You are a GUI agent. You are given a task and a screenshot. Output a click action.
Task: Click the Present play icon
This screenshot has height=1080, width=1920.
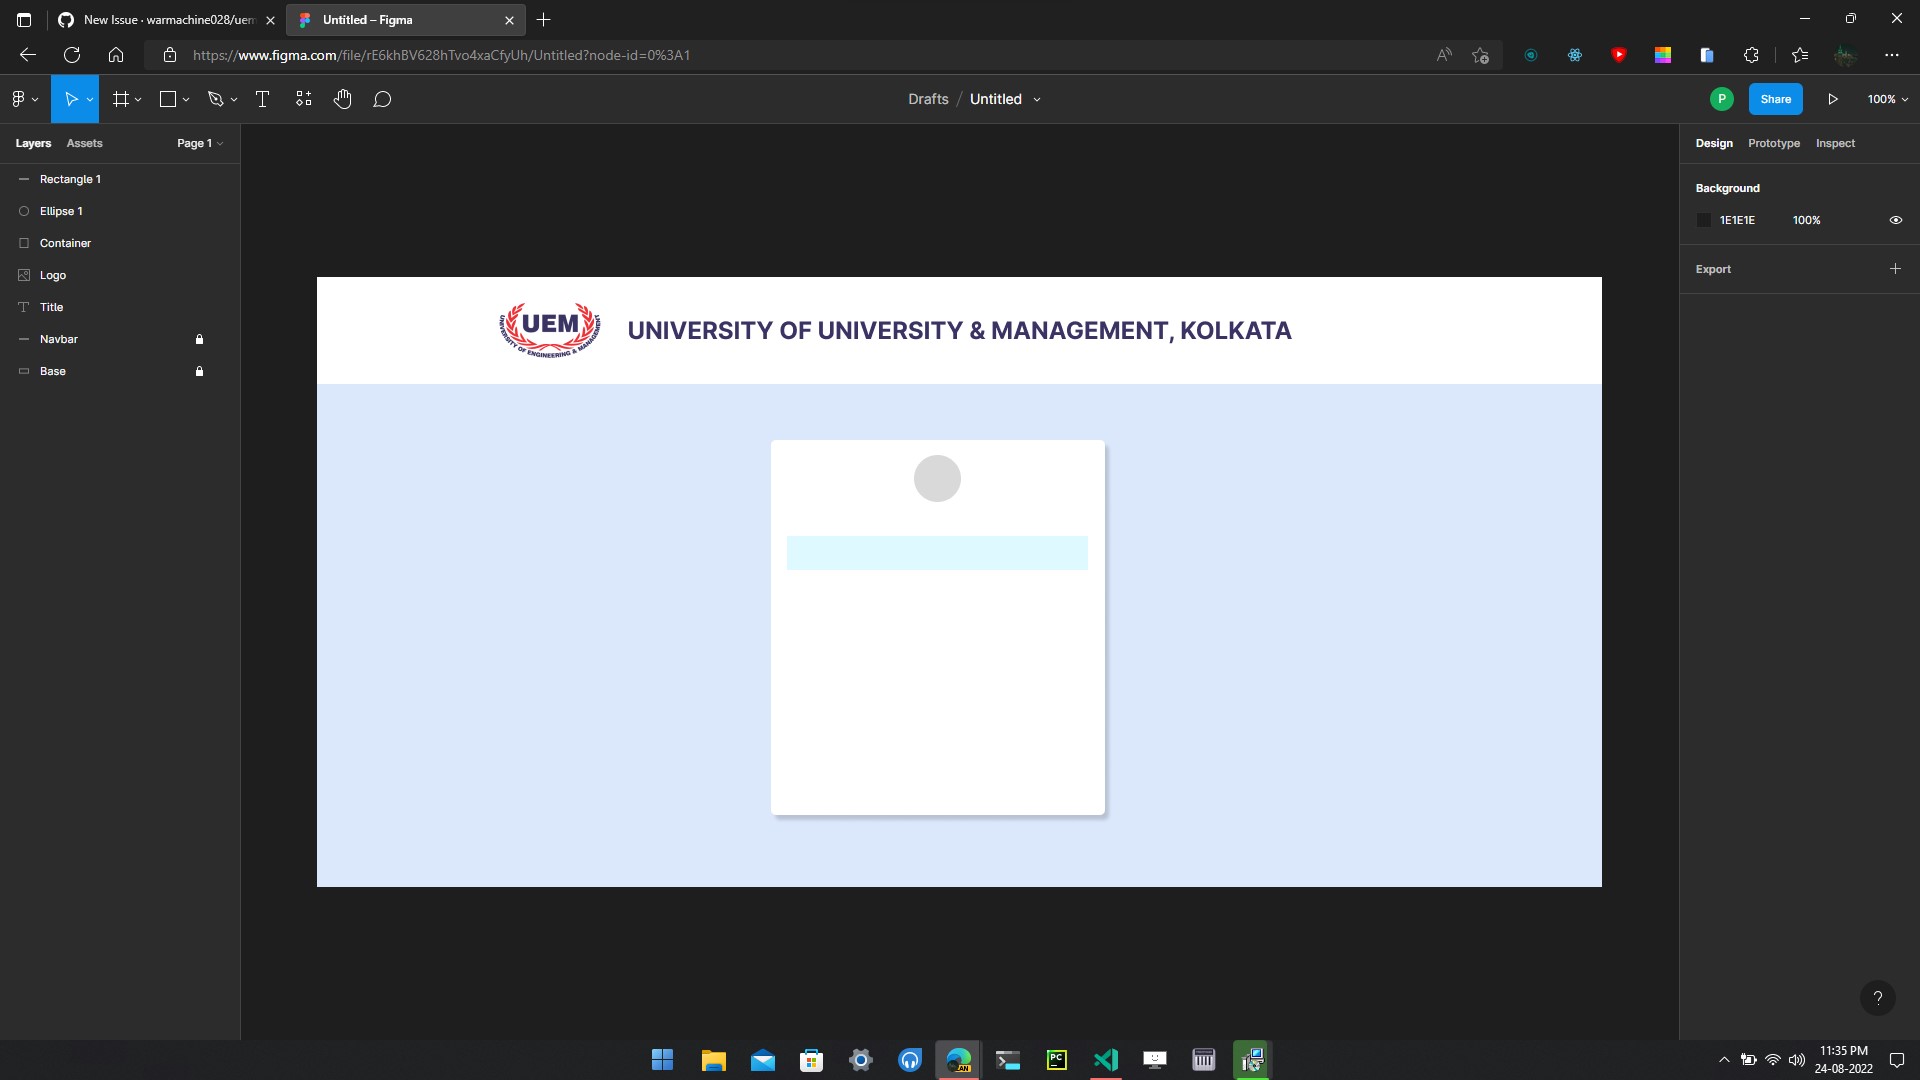click(1833, 99)
